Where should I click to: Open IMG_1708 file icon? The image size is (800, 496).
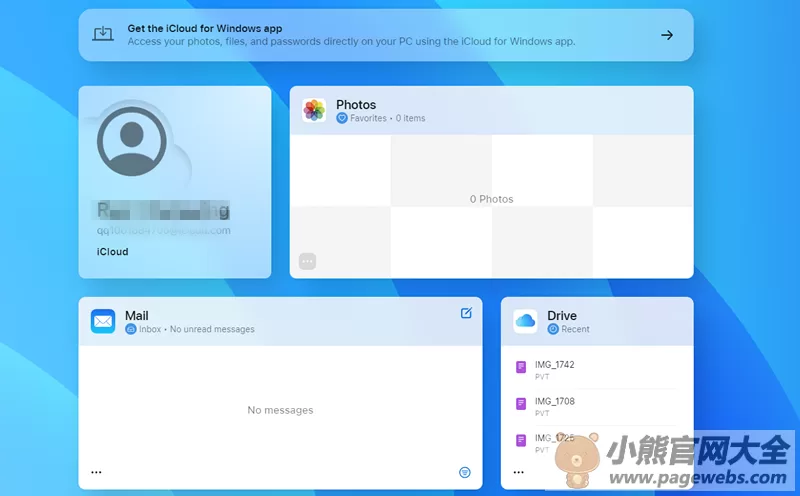coord(521,404)
